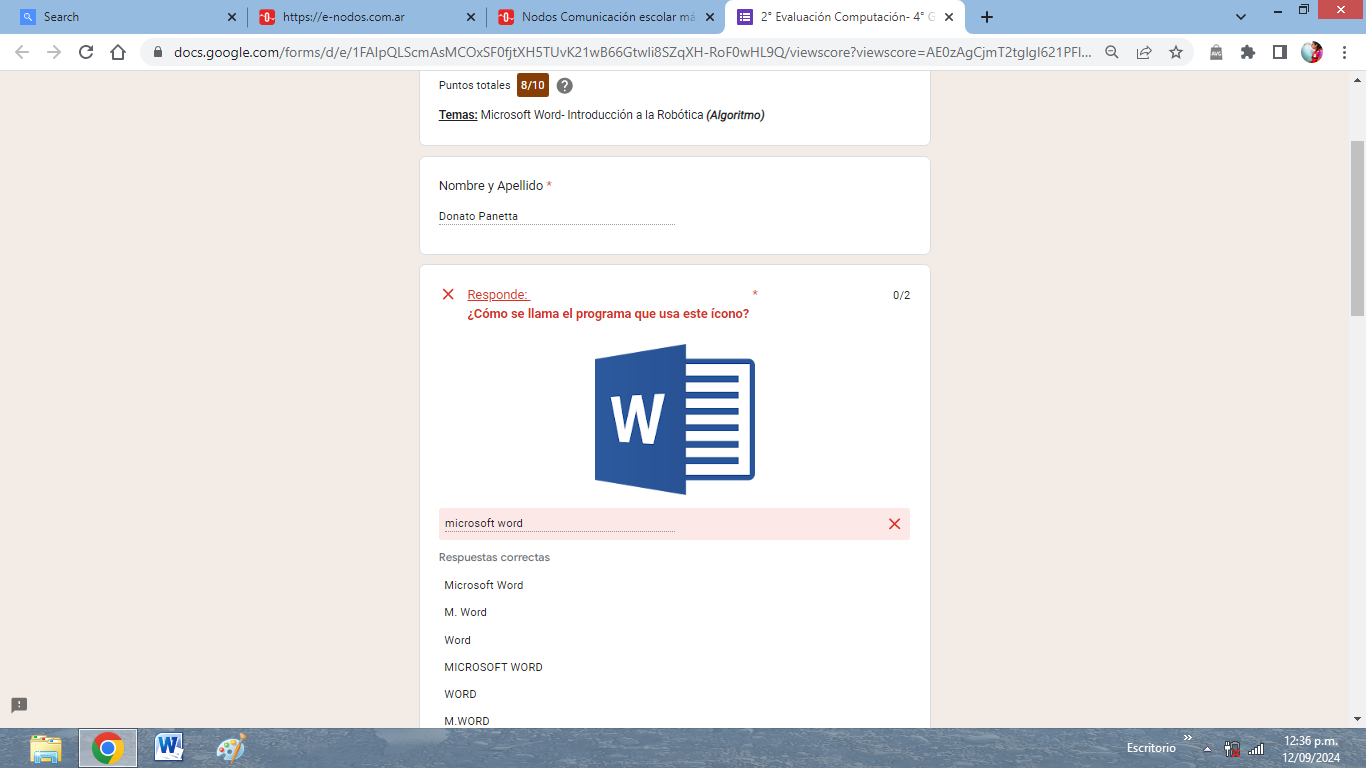
Task: Toggle the Chrome side panel icon
Action: tap(1279, 53)
